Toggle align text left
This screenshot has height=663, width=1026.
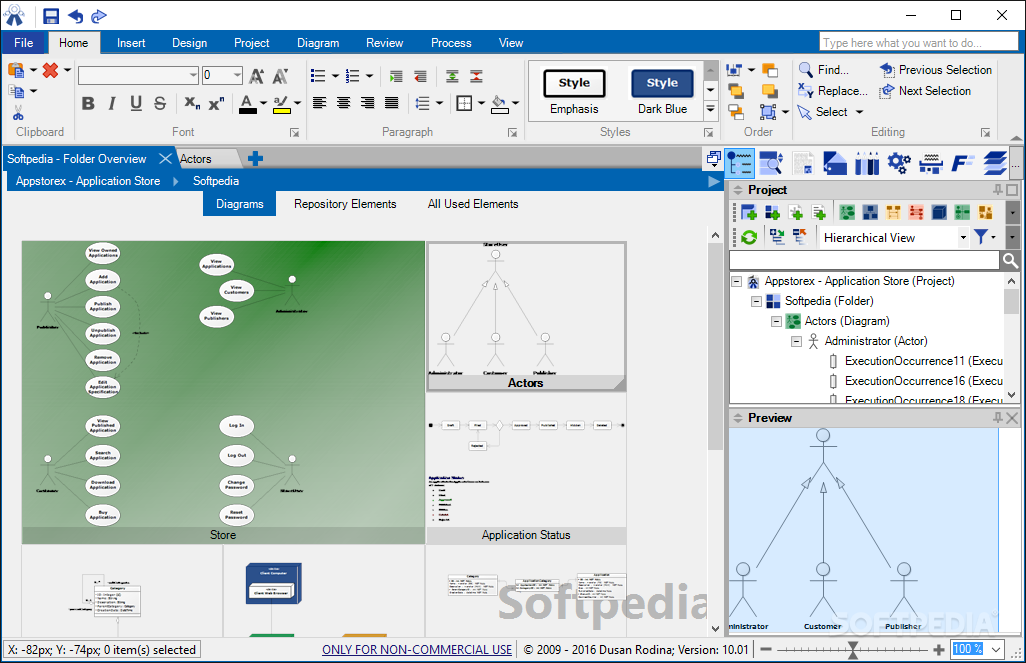pyautogui.click(x=319, y=103)
